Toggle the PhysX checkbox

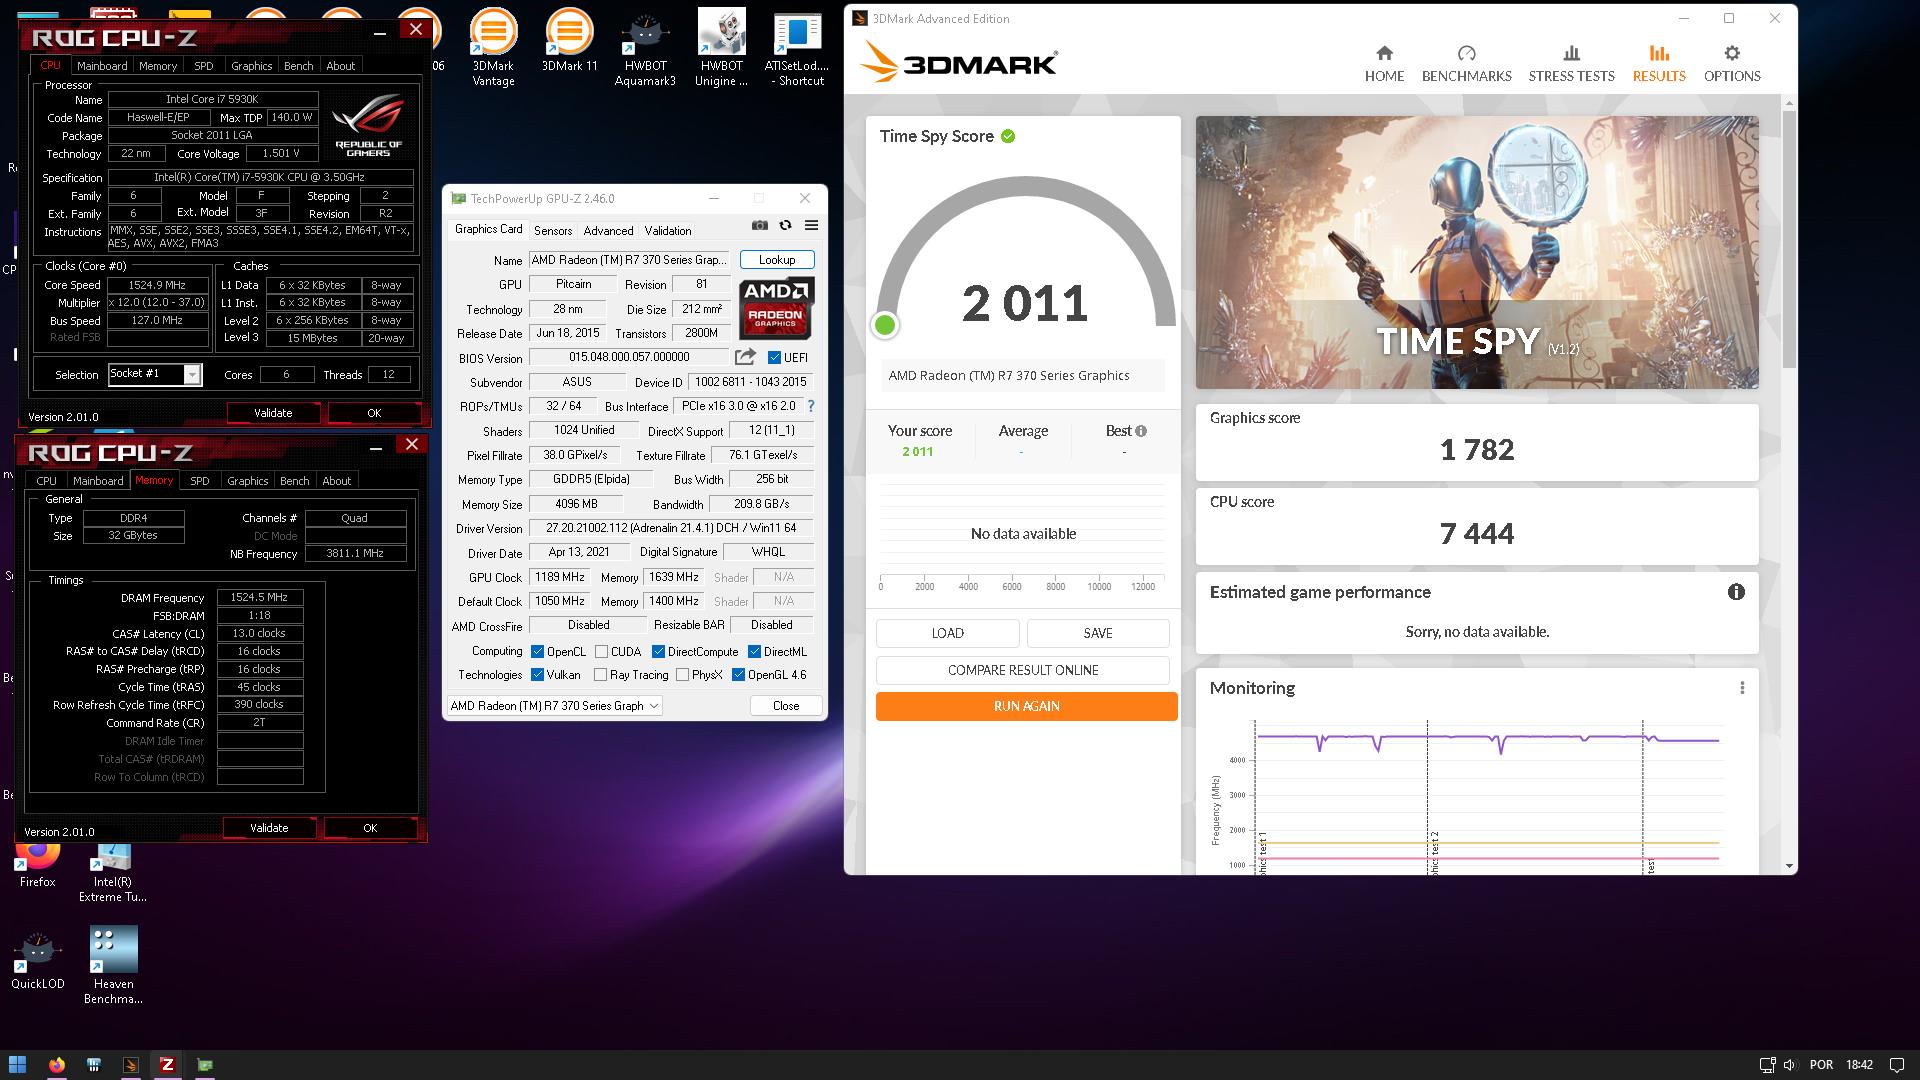[682, 675]
